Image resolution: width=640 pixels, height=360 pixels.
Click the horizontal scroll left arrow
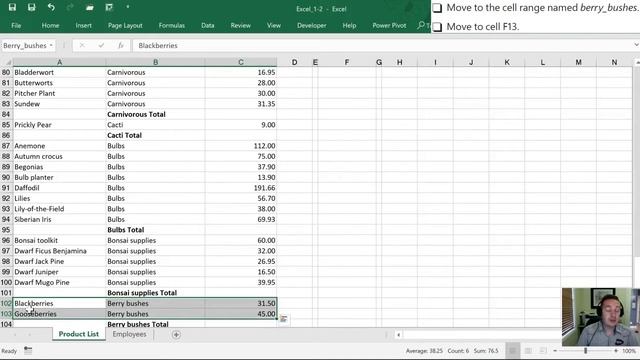(398, 335)
